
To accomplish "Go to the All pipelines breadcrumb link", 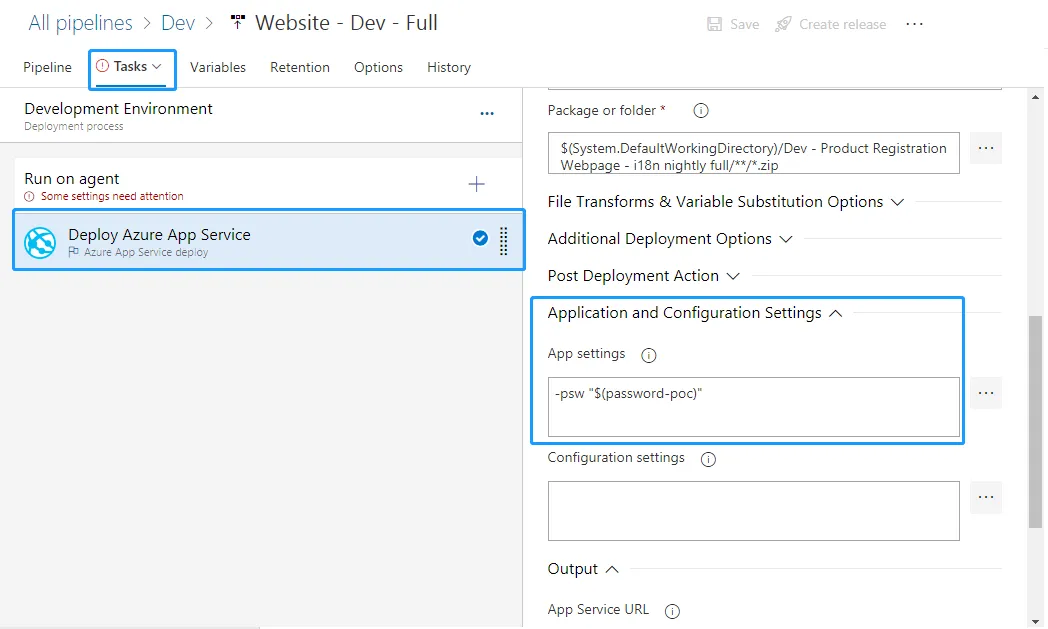I will (80, 23).
